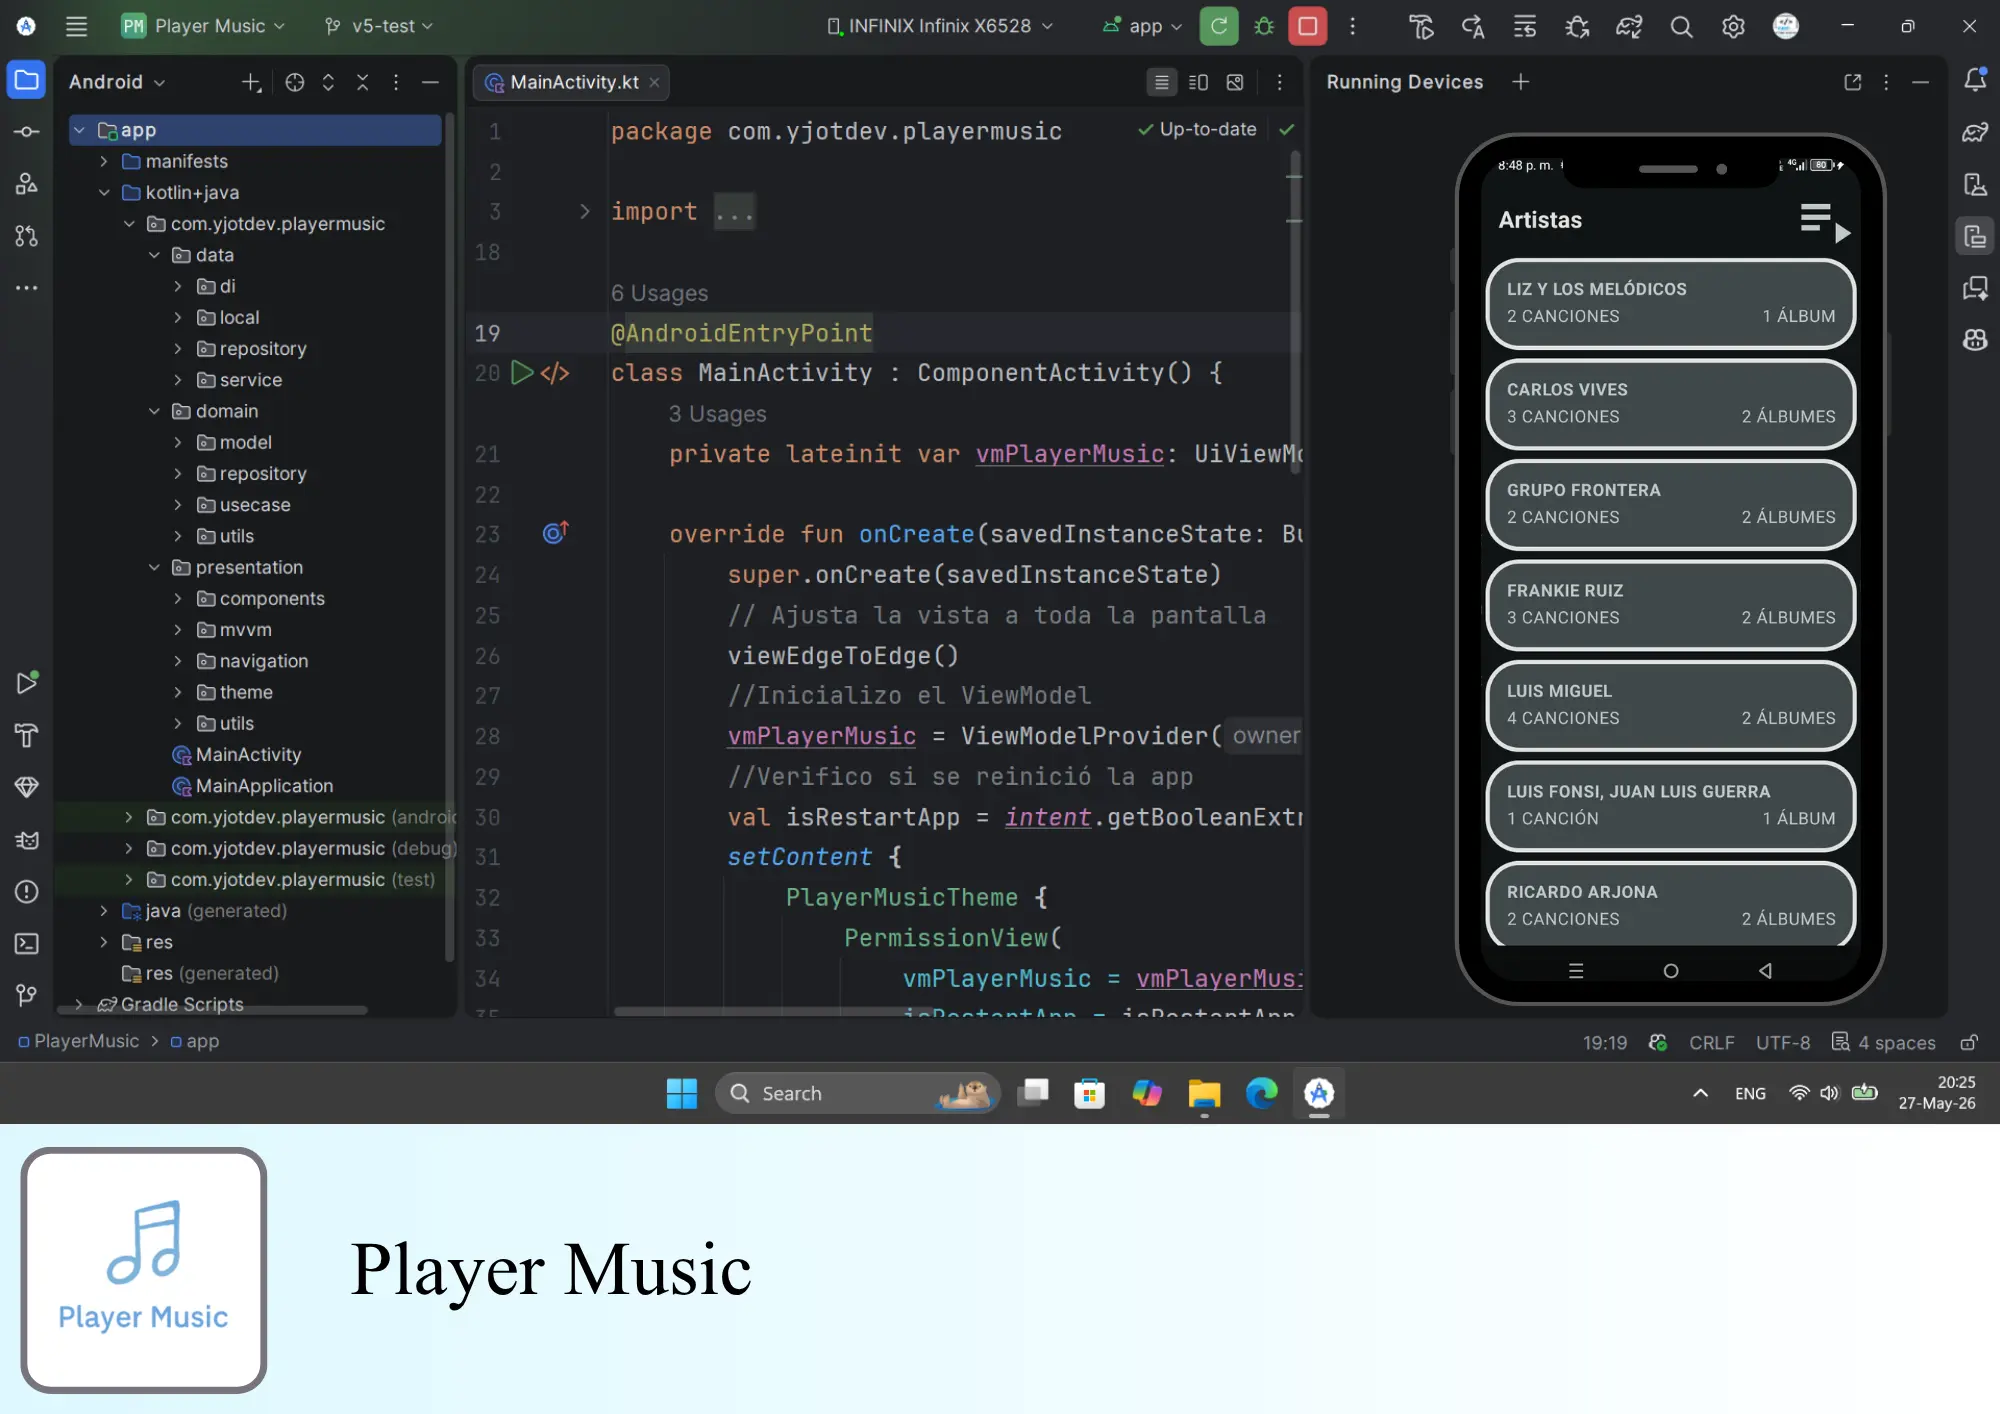Open the Logcat tool window icon
Screen dimensions: 2000x1414
pos(27,840)
